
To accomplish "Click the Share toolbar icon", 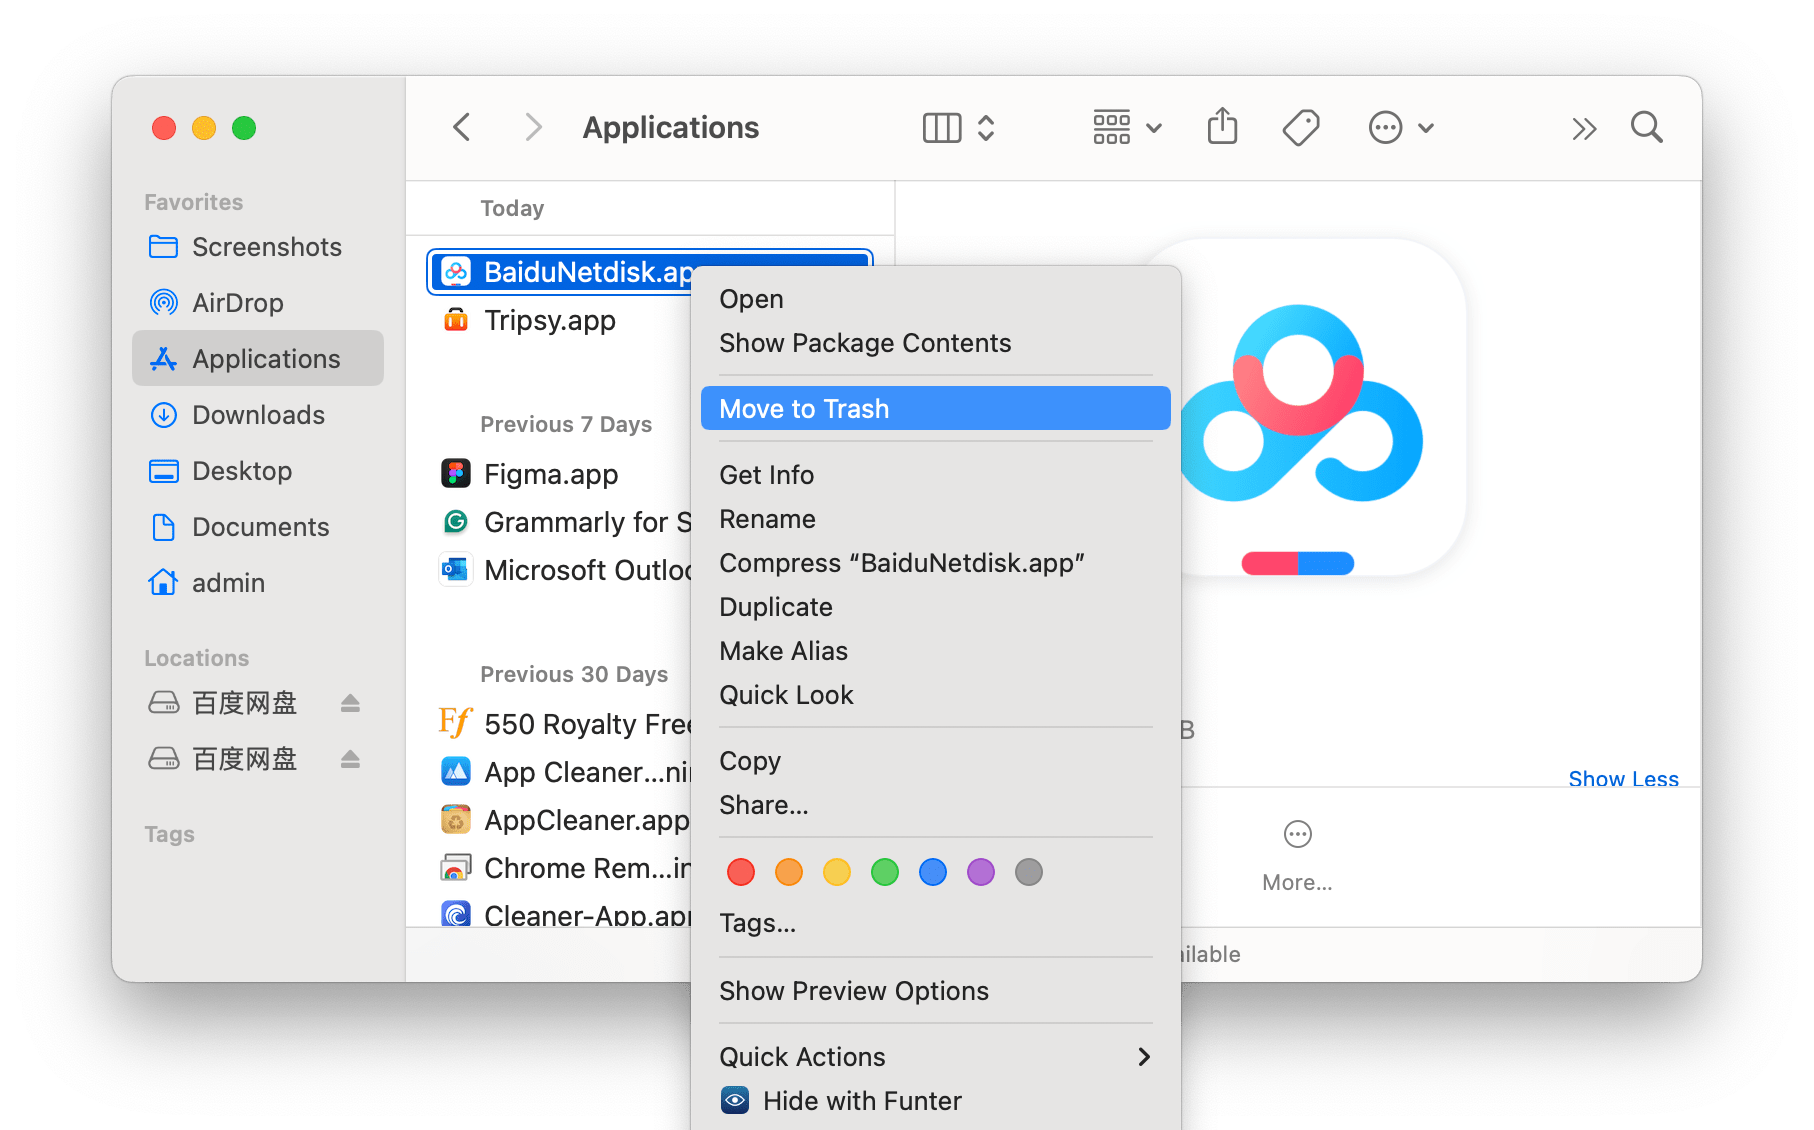I will pyautogui.click(x=1222, y=127).
